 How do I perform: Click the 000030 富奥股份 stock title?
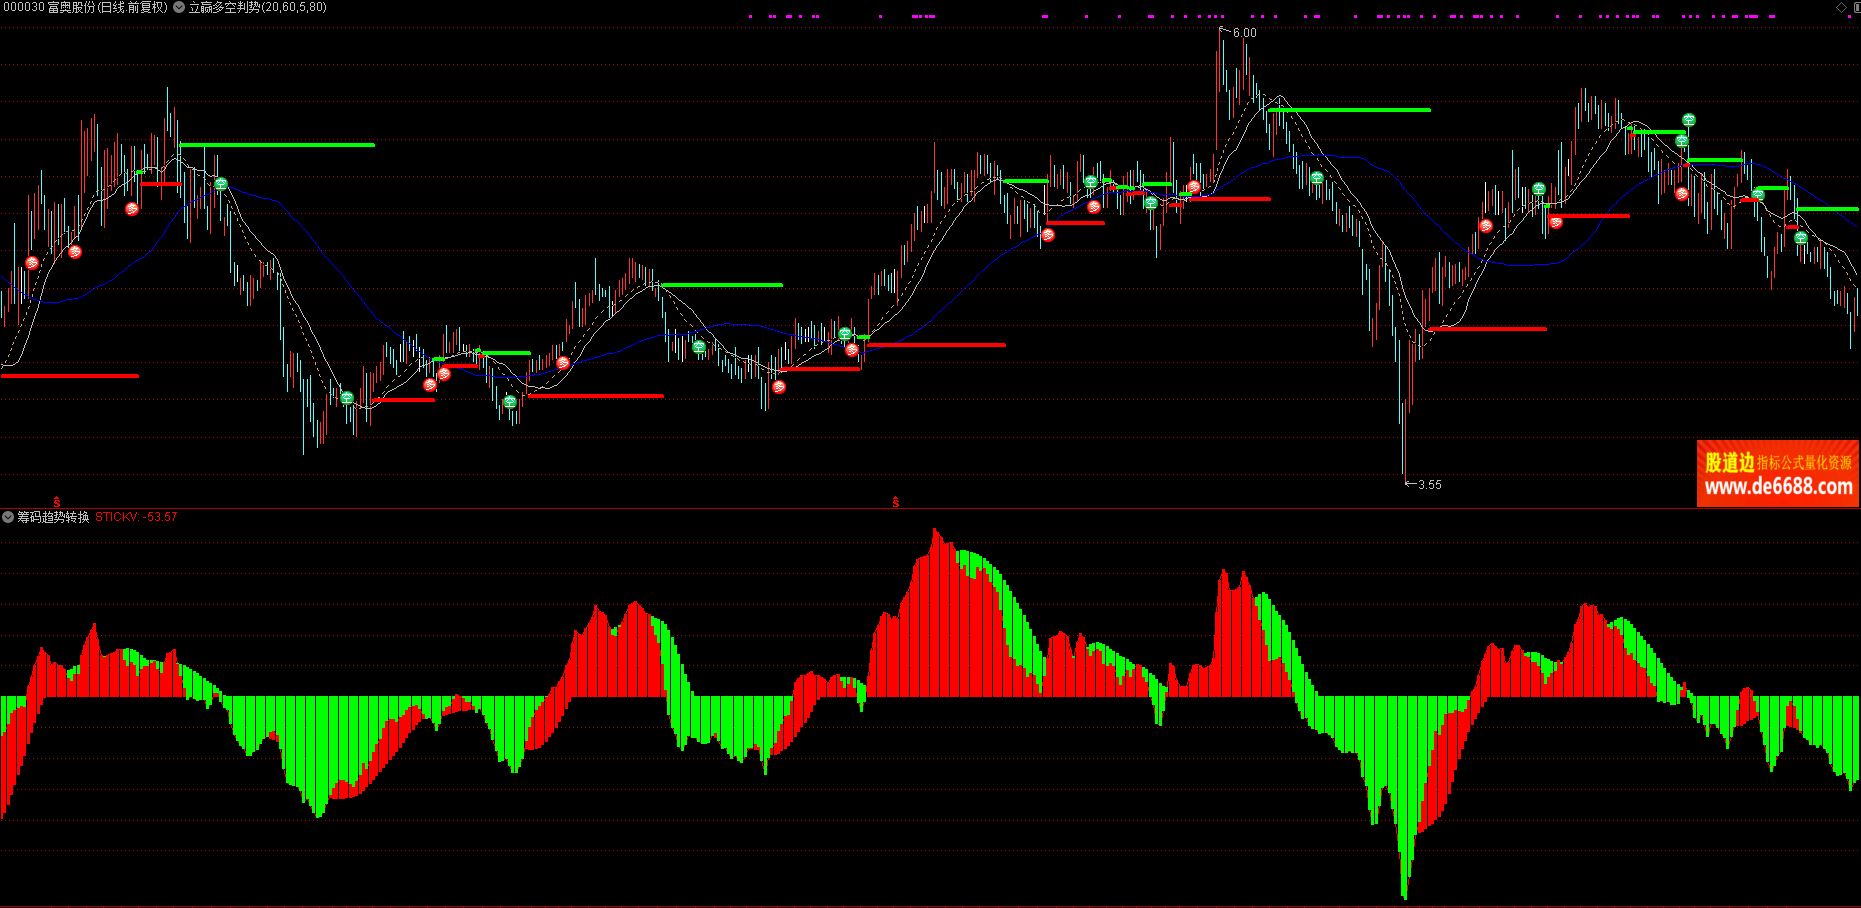point(85,7)
